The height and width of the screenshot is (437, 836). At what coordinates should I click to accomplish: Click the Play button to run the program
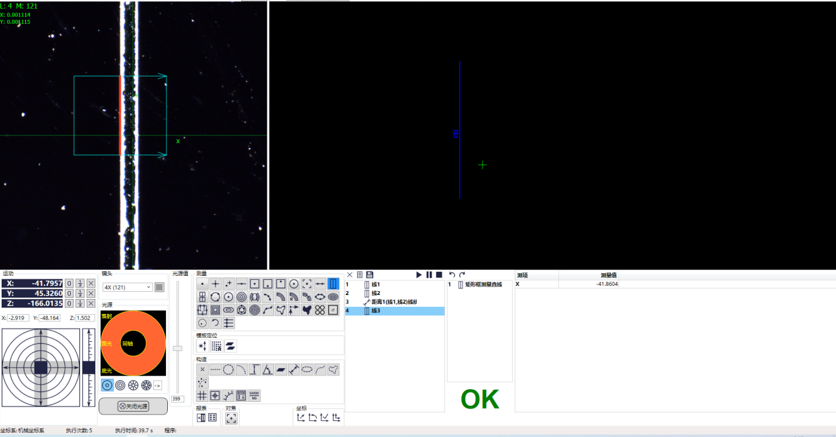[419, 275]
